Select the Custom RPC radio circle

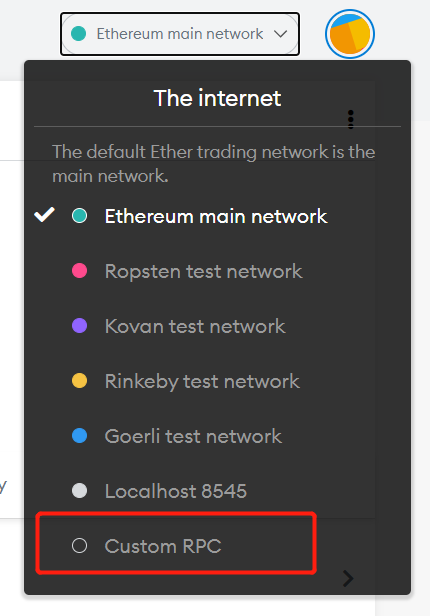[x=79, y=546]
